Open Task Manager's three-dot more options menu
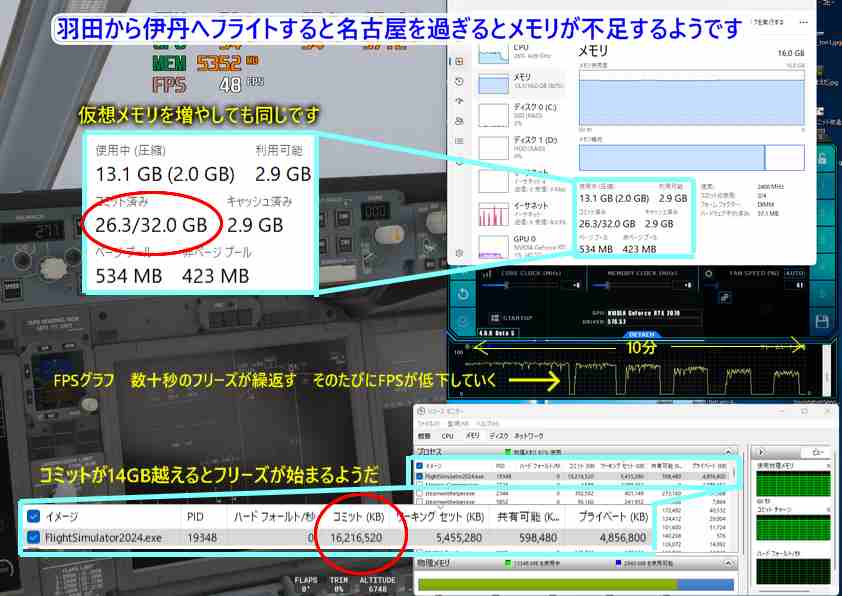842x596 pixels. [803, 23]
